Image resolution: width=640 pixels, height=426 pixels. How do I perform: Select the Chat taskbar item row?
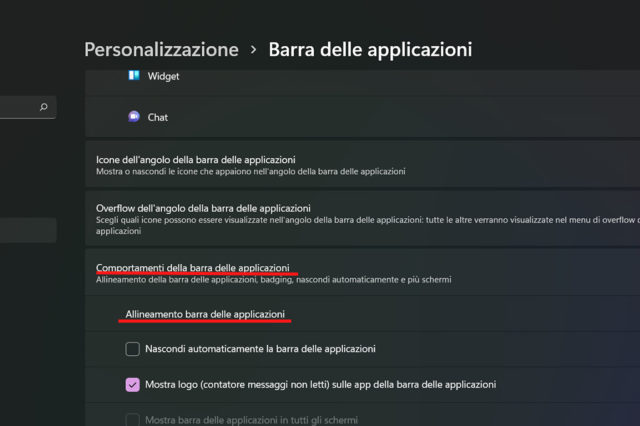tap(380, 117)
